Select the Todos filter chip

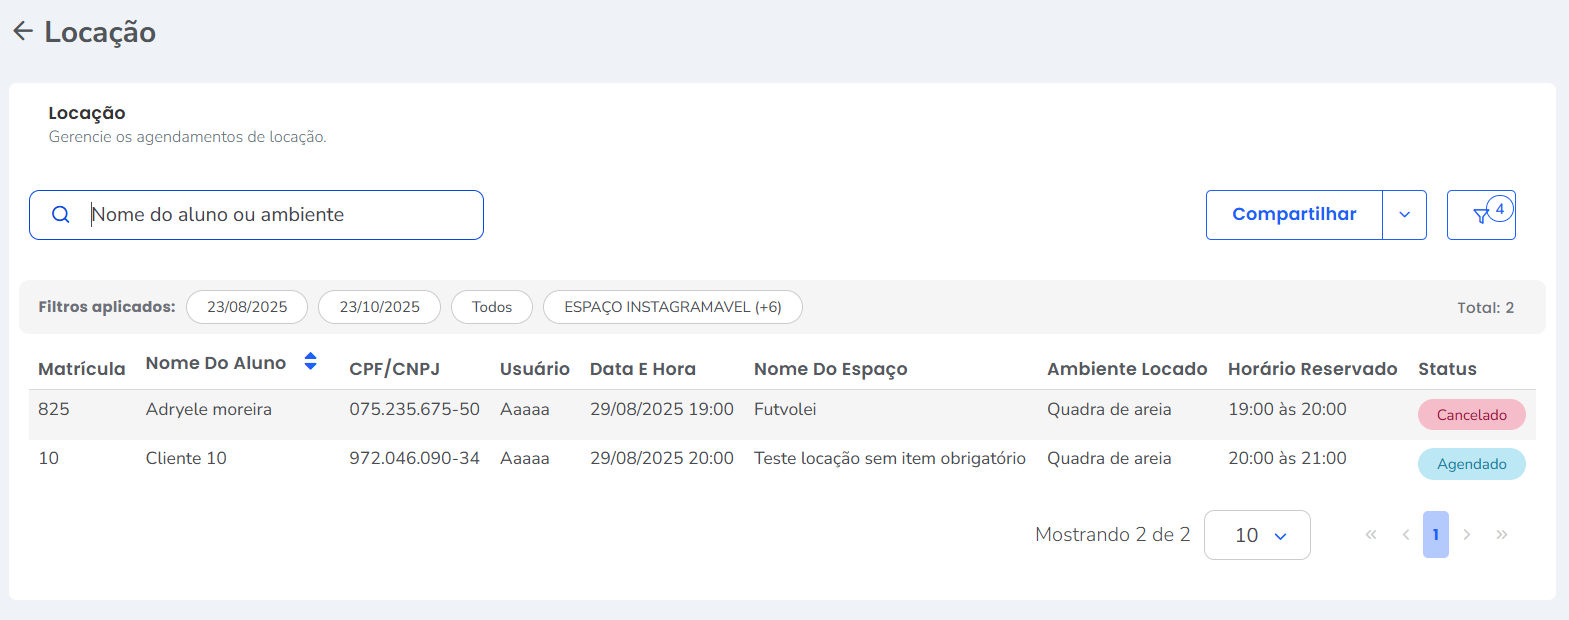pos(492,307)
